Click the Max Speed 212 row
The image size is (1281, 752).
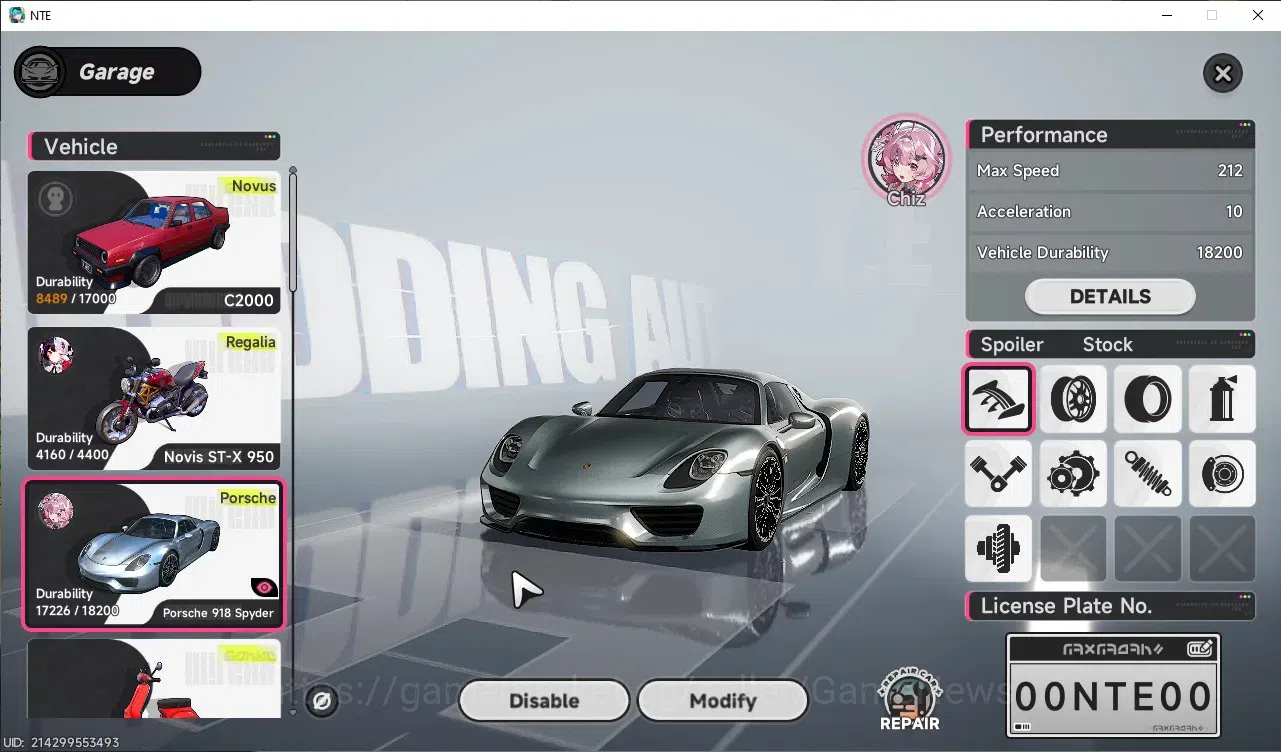[1110, 171]
